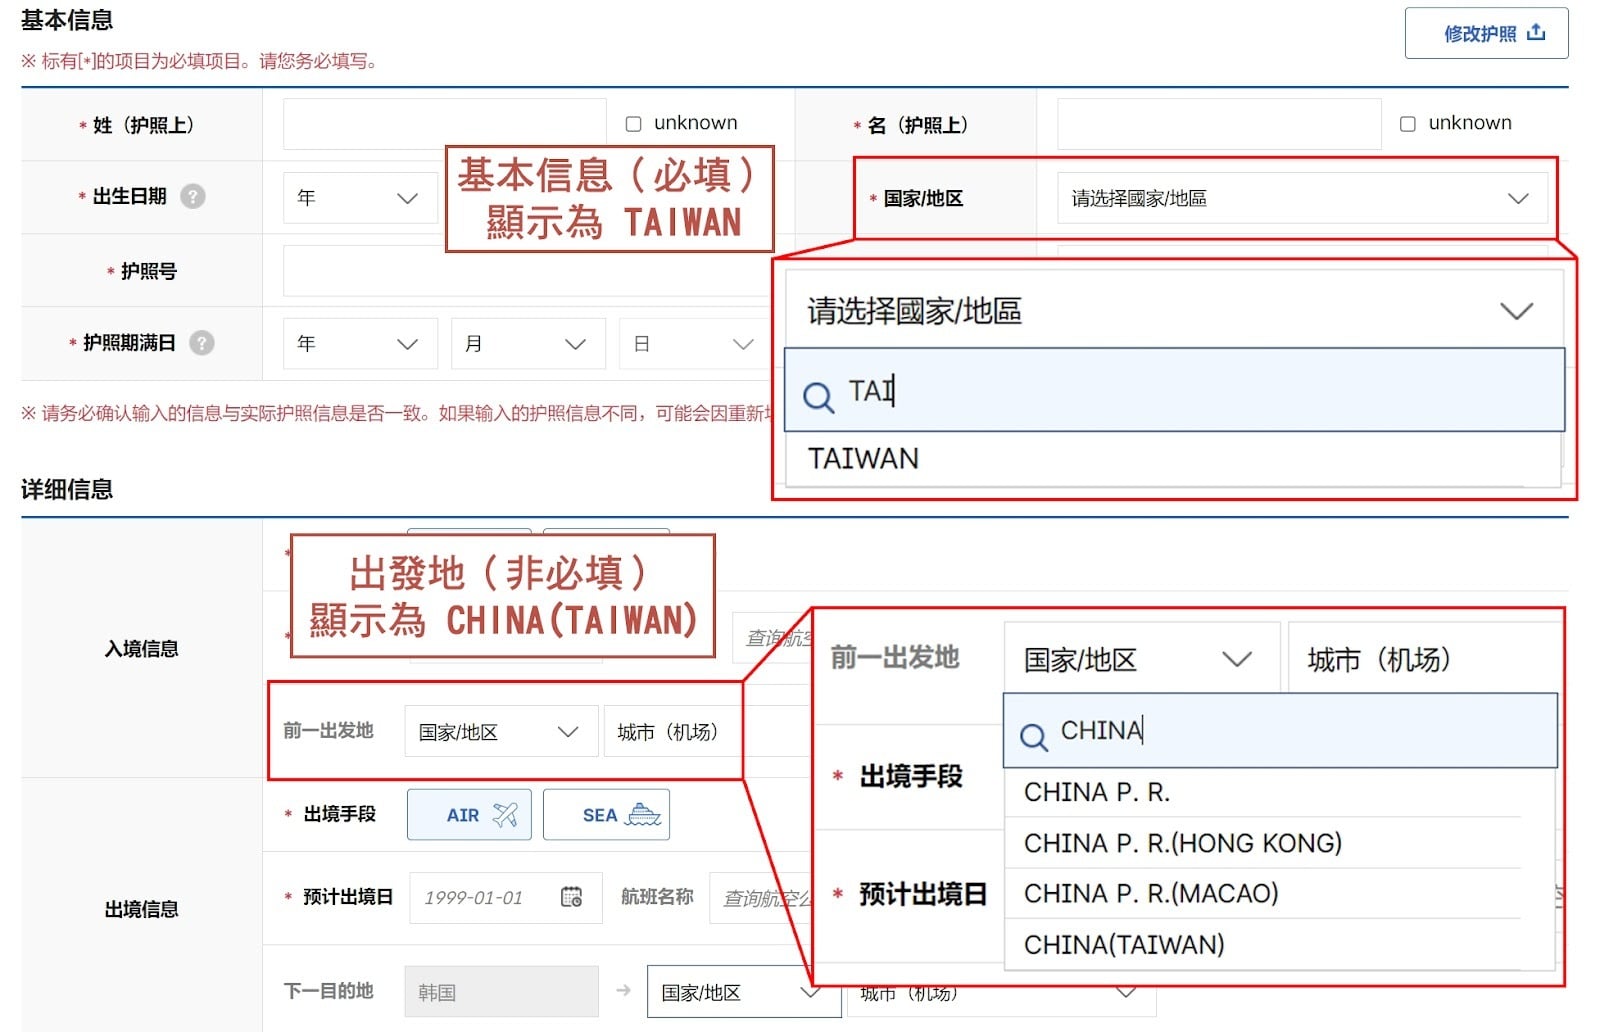Click the 姓 (护照上) surname input field
The height and width of the screenshot is (1032, 1600).
(x=444, y=124)
